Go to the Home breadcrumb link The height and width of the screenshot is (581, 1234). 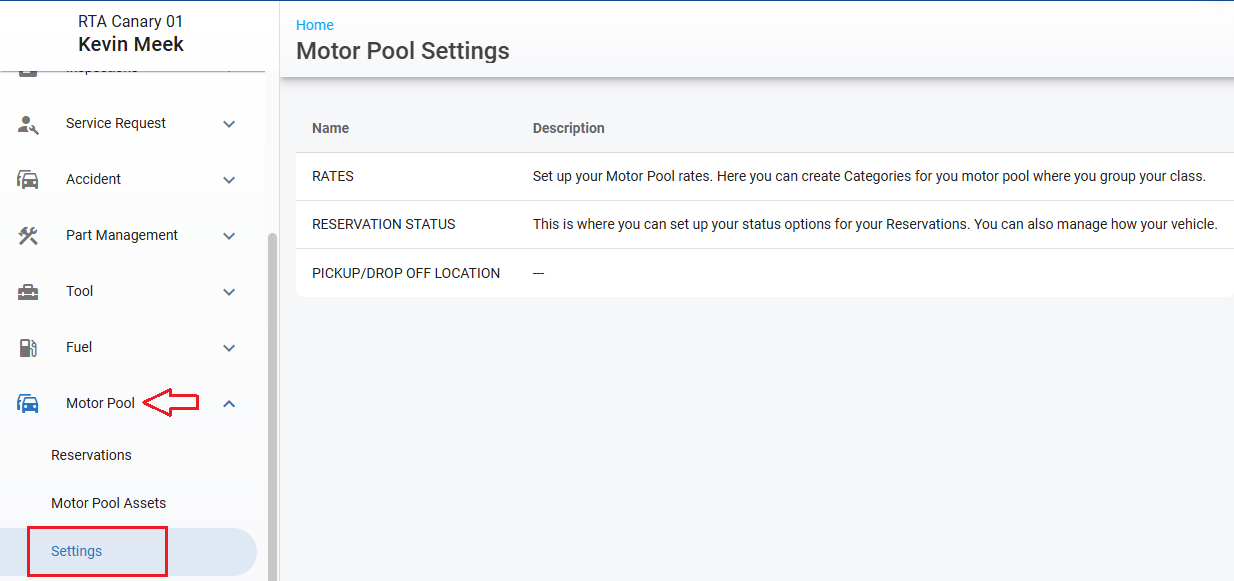315,25
